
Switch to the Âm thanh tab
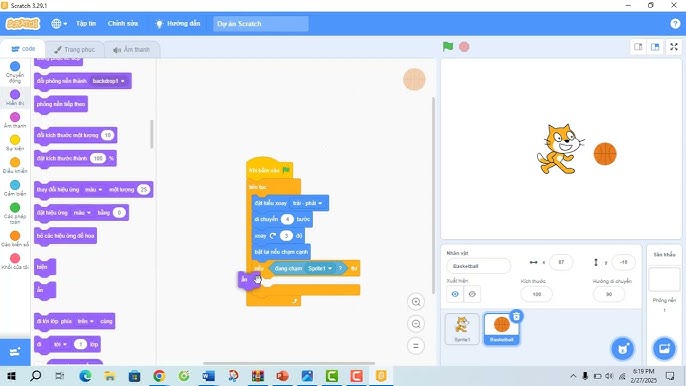[x=131, y=49]
